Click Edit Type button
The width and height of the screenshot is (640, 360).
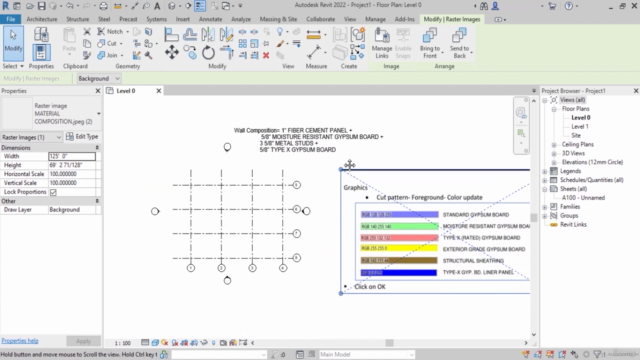click(82, 137)
